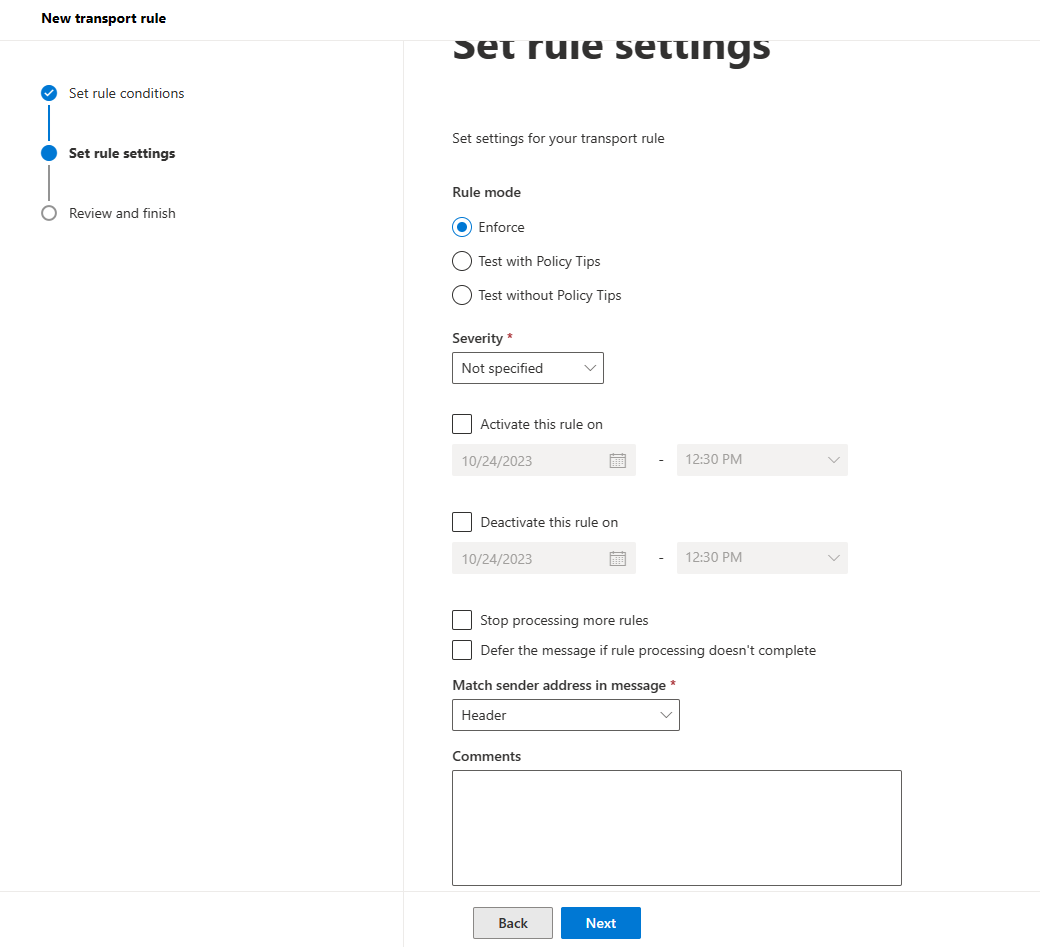Viewport: 1040px width, 947px height.
Task: Open the Severity dropdown
Action: 528,368
